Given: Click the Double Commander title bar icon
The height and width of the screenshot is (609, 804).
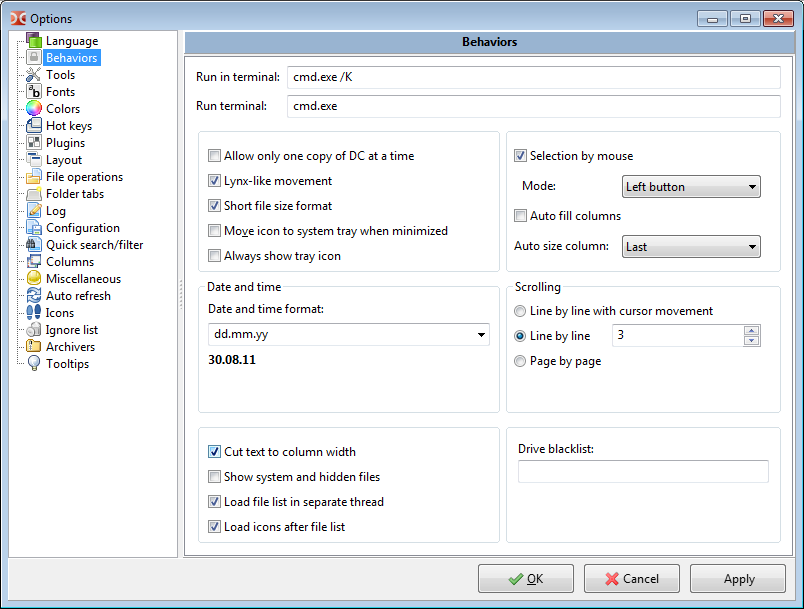Looking at the screenshot, I should [x=18, y=18].
